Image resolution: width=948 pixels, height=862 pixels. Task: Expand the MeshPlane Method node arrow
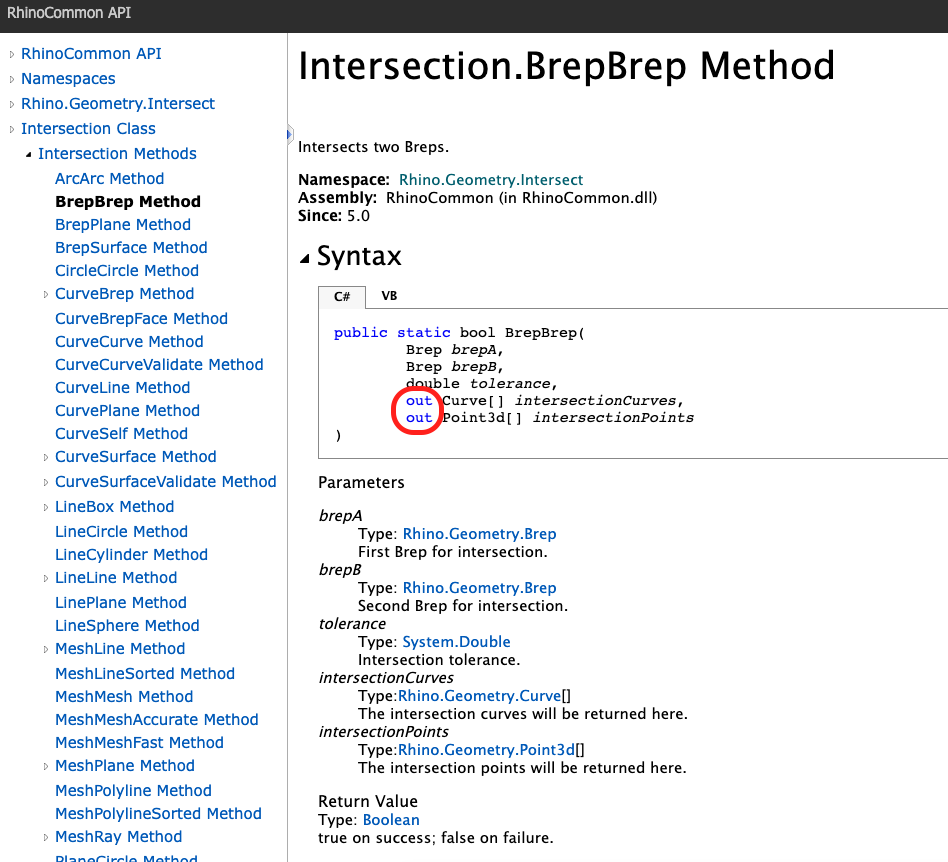[45, 766]
